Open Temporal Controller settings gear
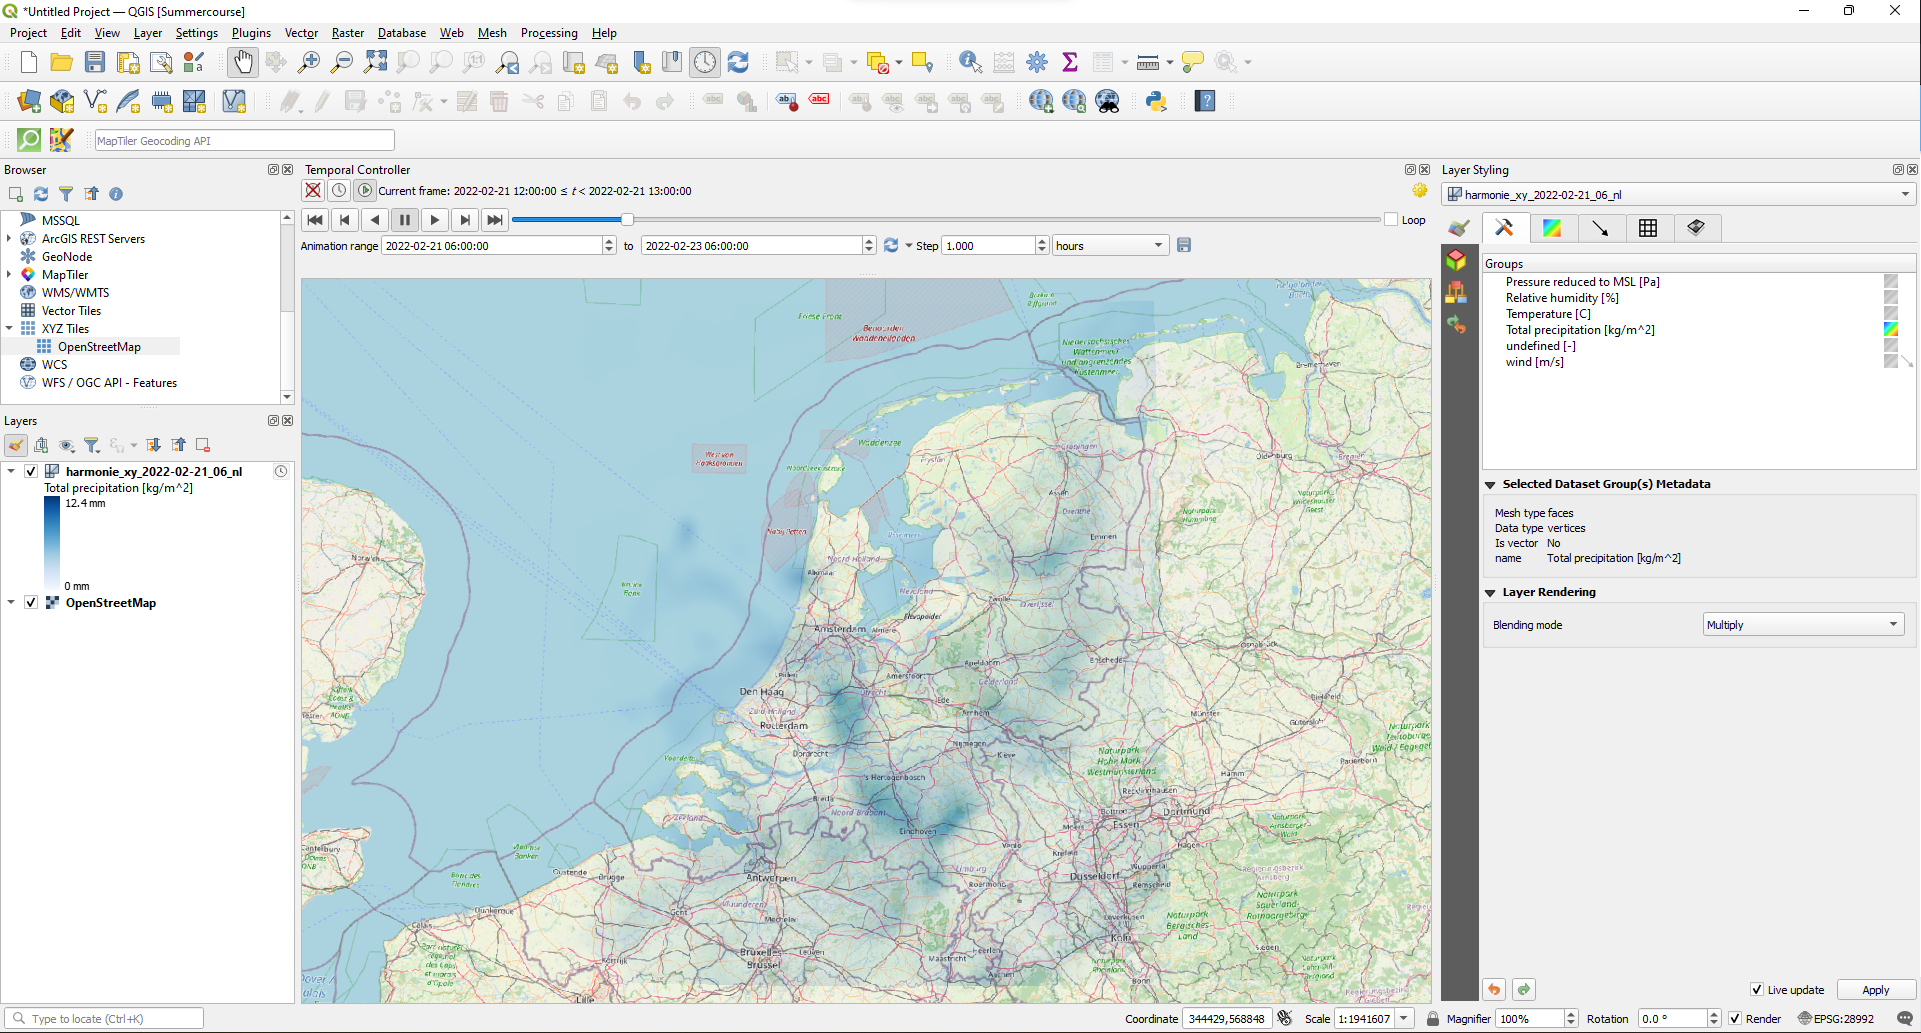Image resolution: width=1921 pixels, height=1033 pixels. [1420, 190]
